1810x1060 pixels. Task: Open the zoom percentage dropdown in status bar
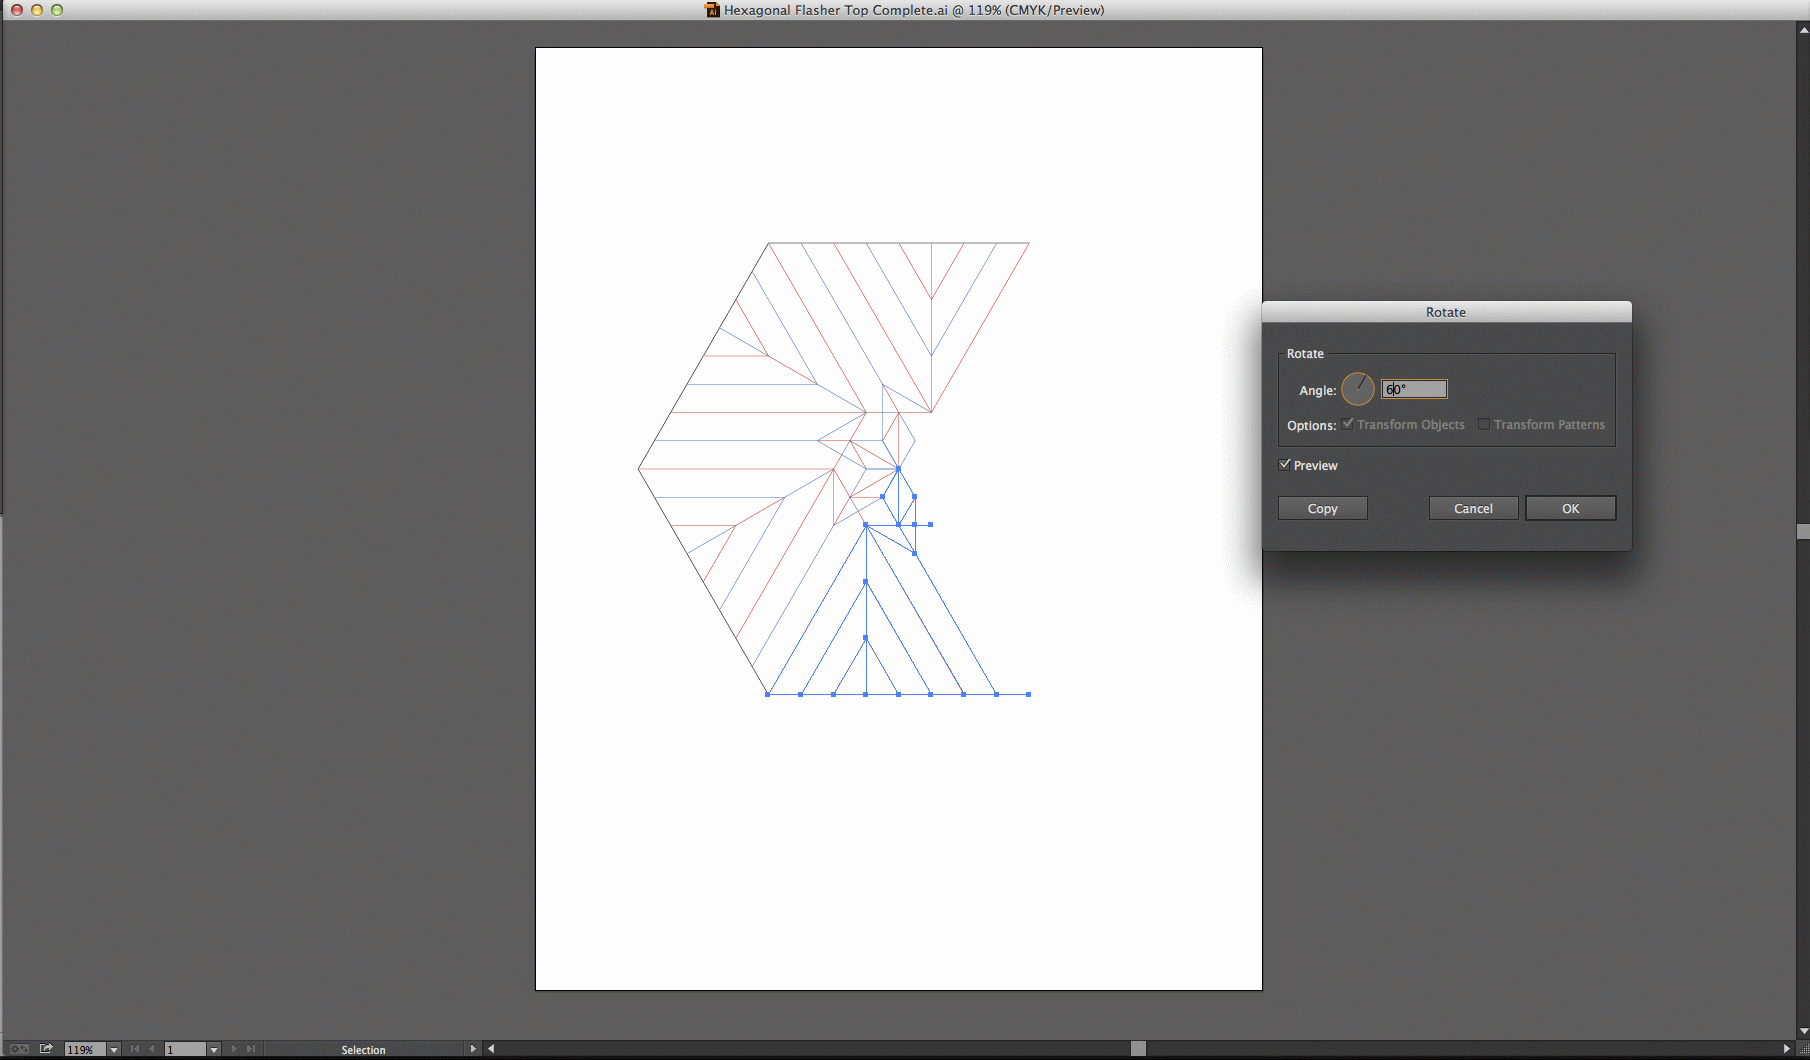click(x=113, y=1049)
